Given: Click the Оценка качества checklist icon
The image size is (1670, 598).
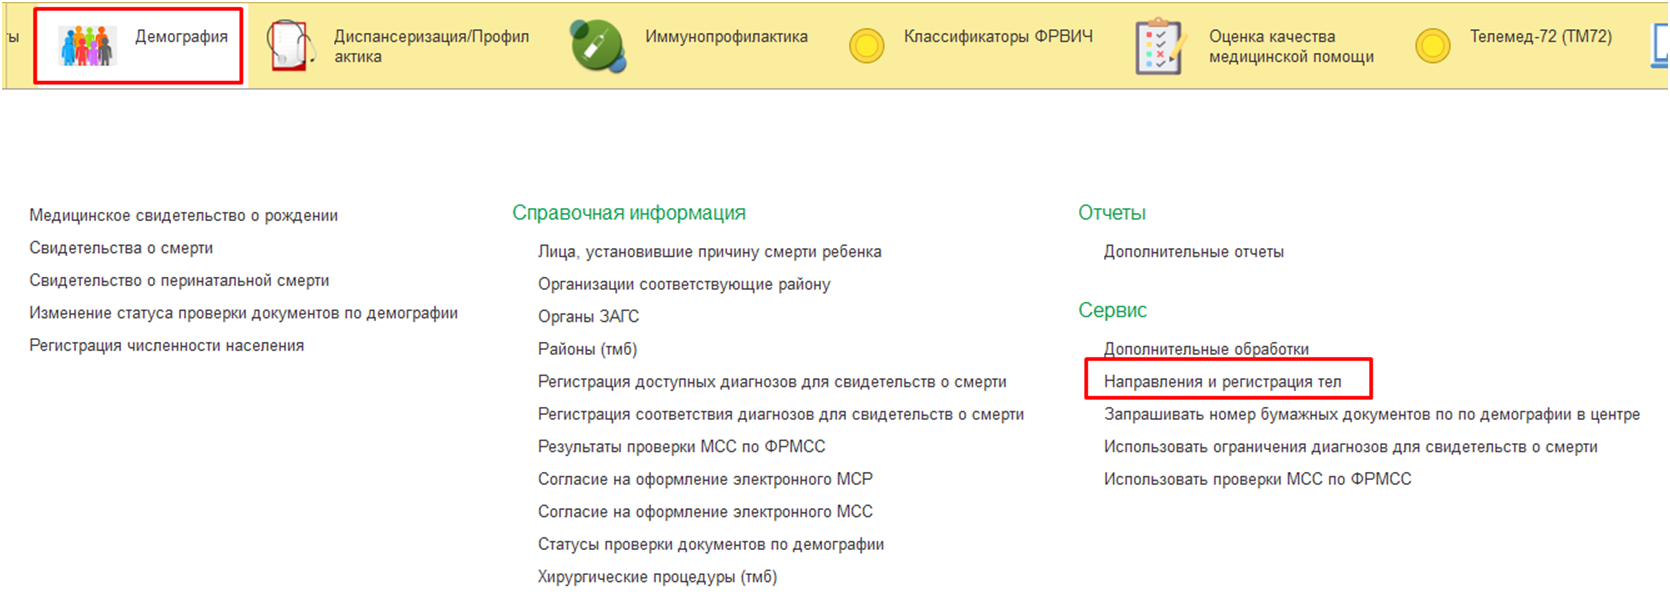Looking at the screenshot, I should pos(1160,46).
